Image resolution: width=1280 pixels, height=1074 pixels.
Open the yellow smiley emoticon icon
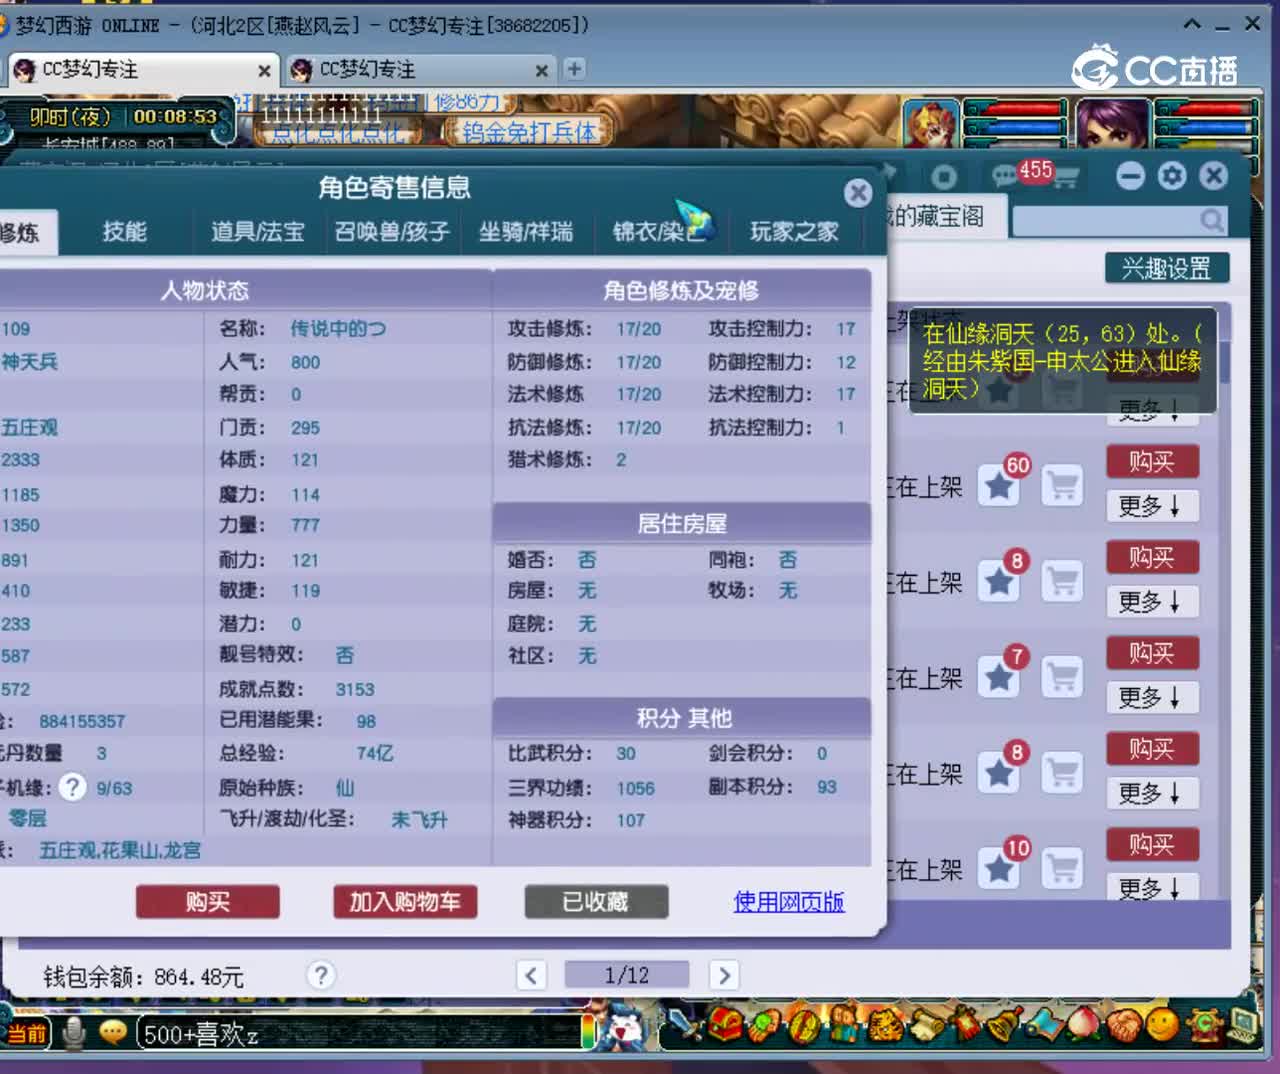[1162, 1024]
